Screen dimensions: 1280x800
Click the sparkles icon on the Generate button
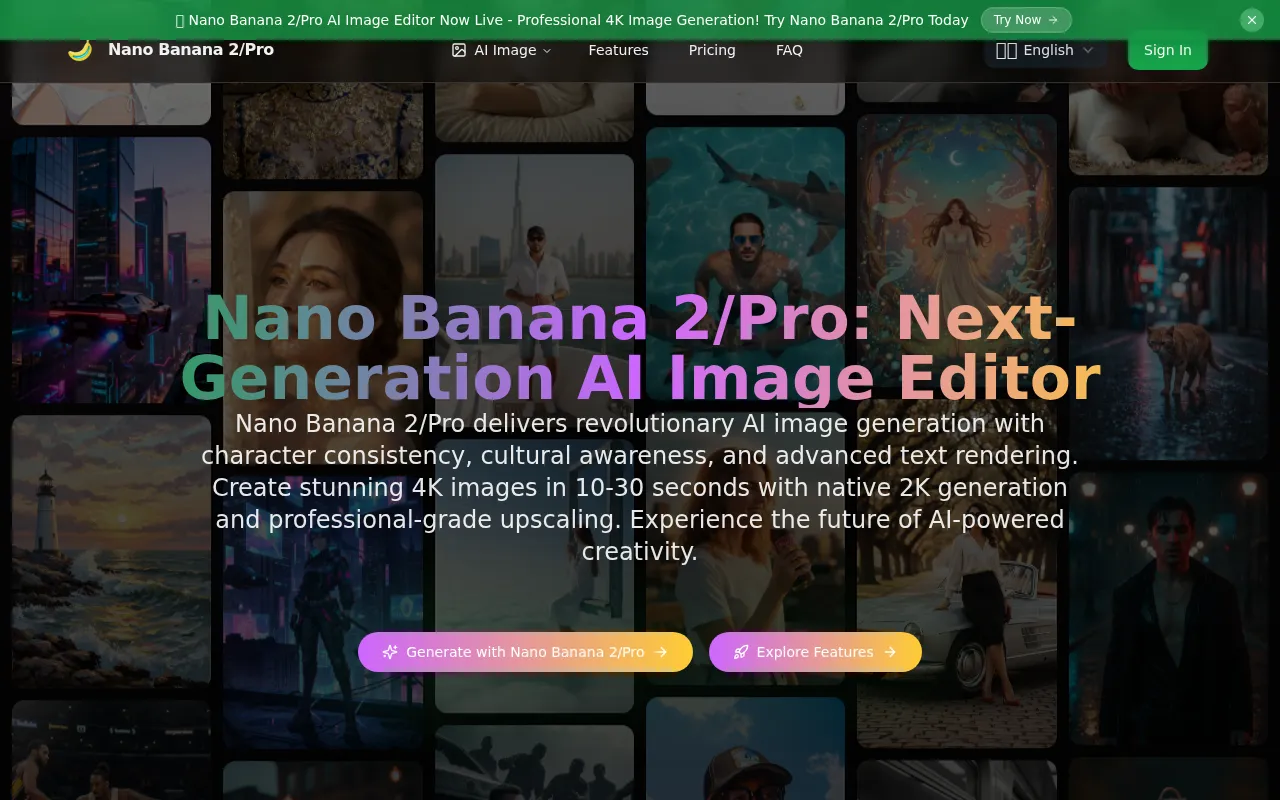tap(390, 652)
